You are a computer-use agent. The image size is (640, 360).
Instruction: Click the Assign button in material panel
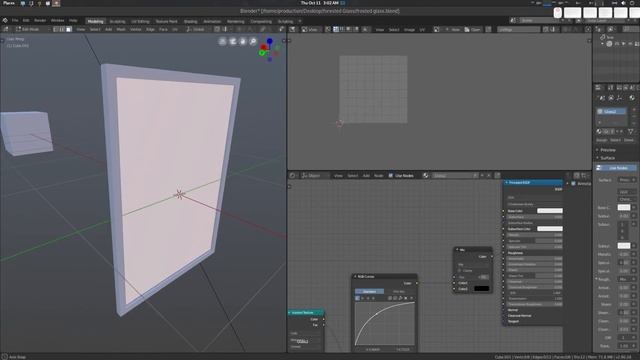tap(601, 140)
